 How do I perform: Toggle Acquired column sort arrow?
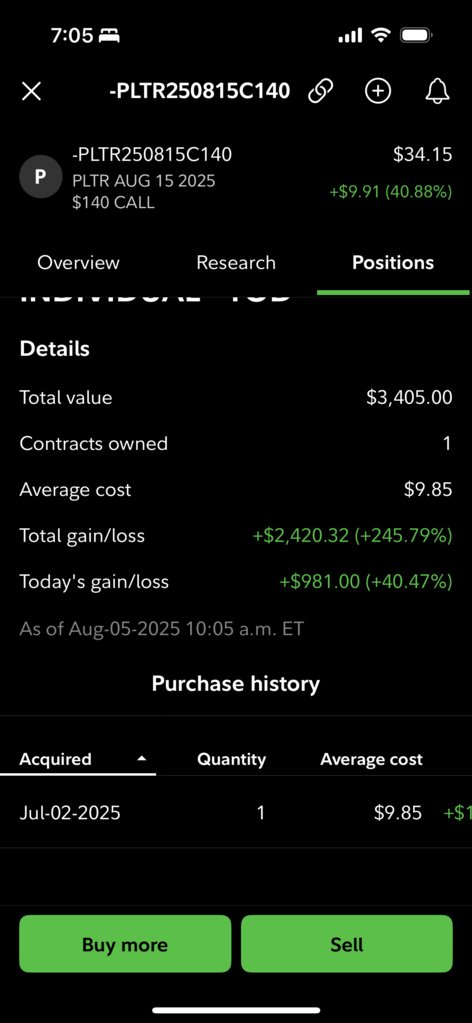[142, 759]
